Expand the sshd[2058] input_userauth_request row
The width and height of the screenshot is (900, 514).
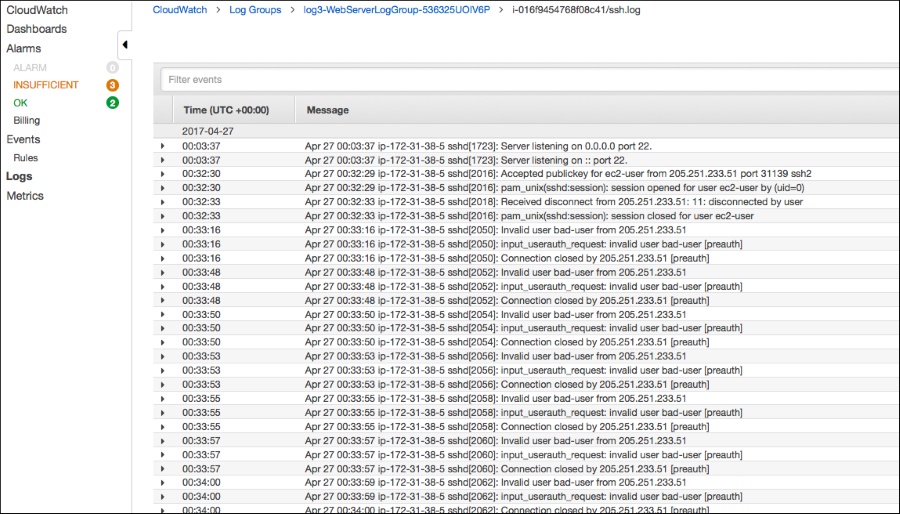(162, 412)
